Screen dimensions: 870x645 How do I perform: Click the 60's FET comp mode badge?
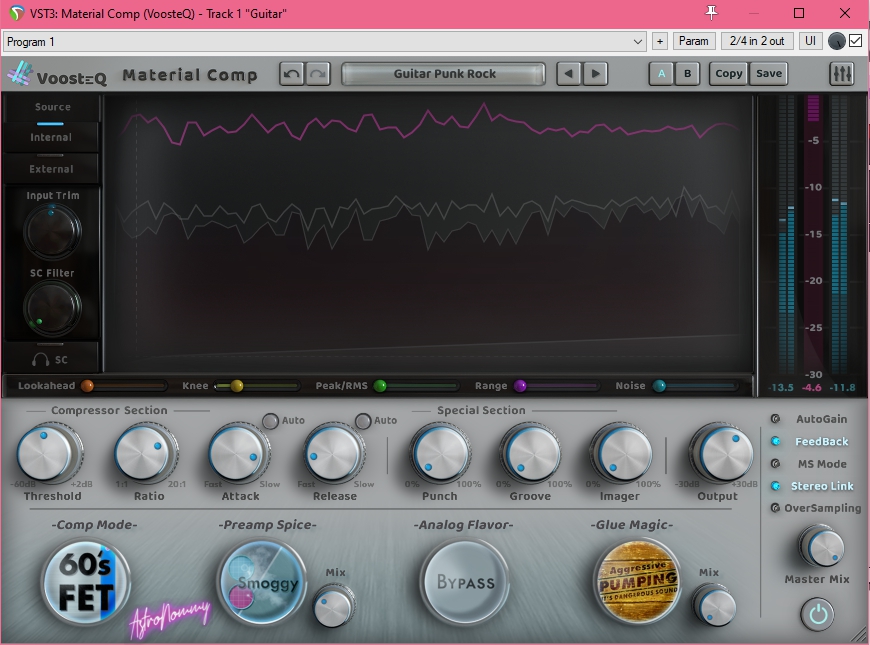[86, 582]
